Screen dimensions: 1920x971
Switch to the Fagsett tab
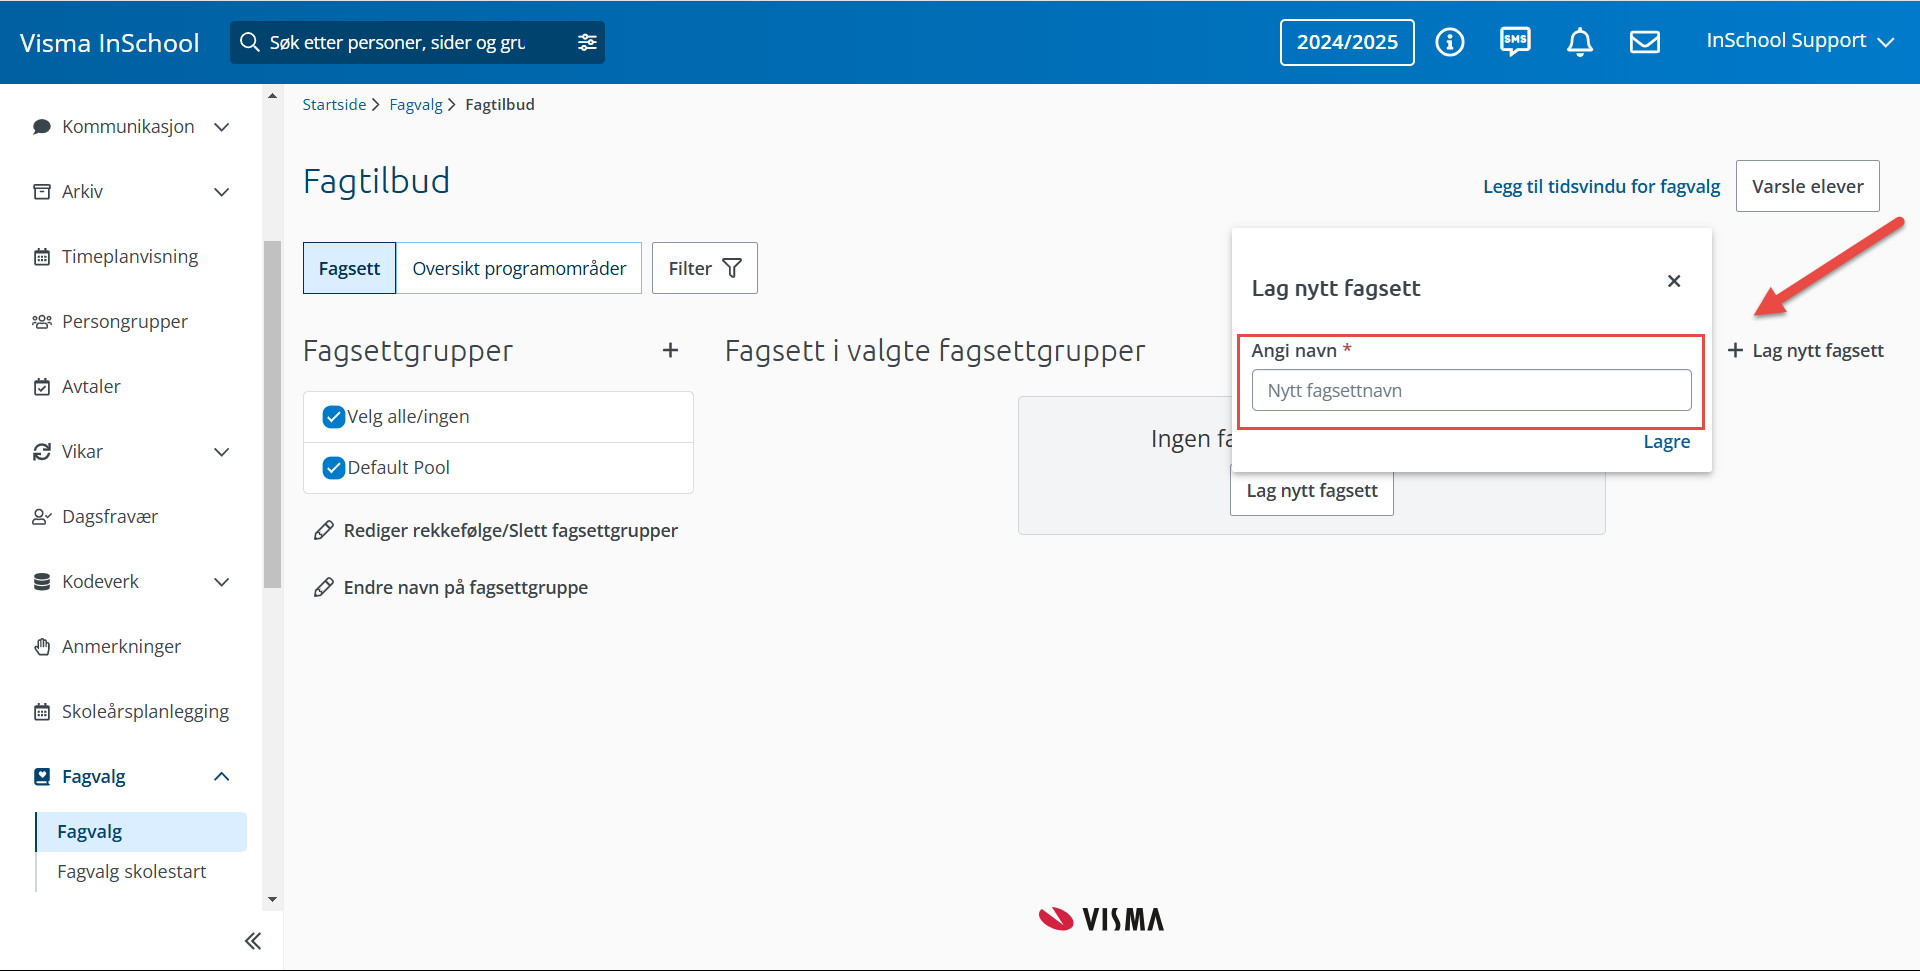349,268
